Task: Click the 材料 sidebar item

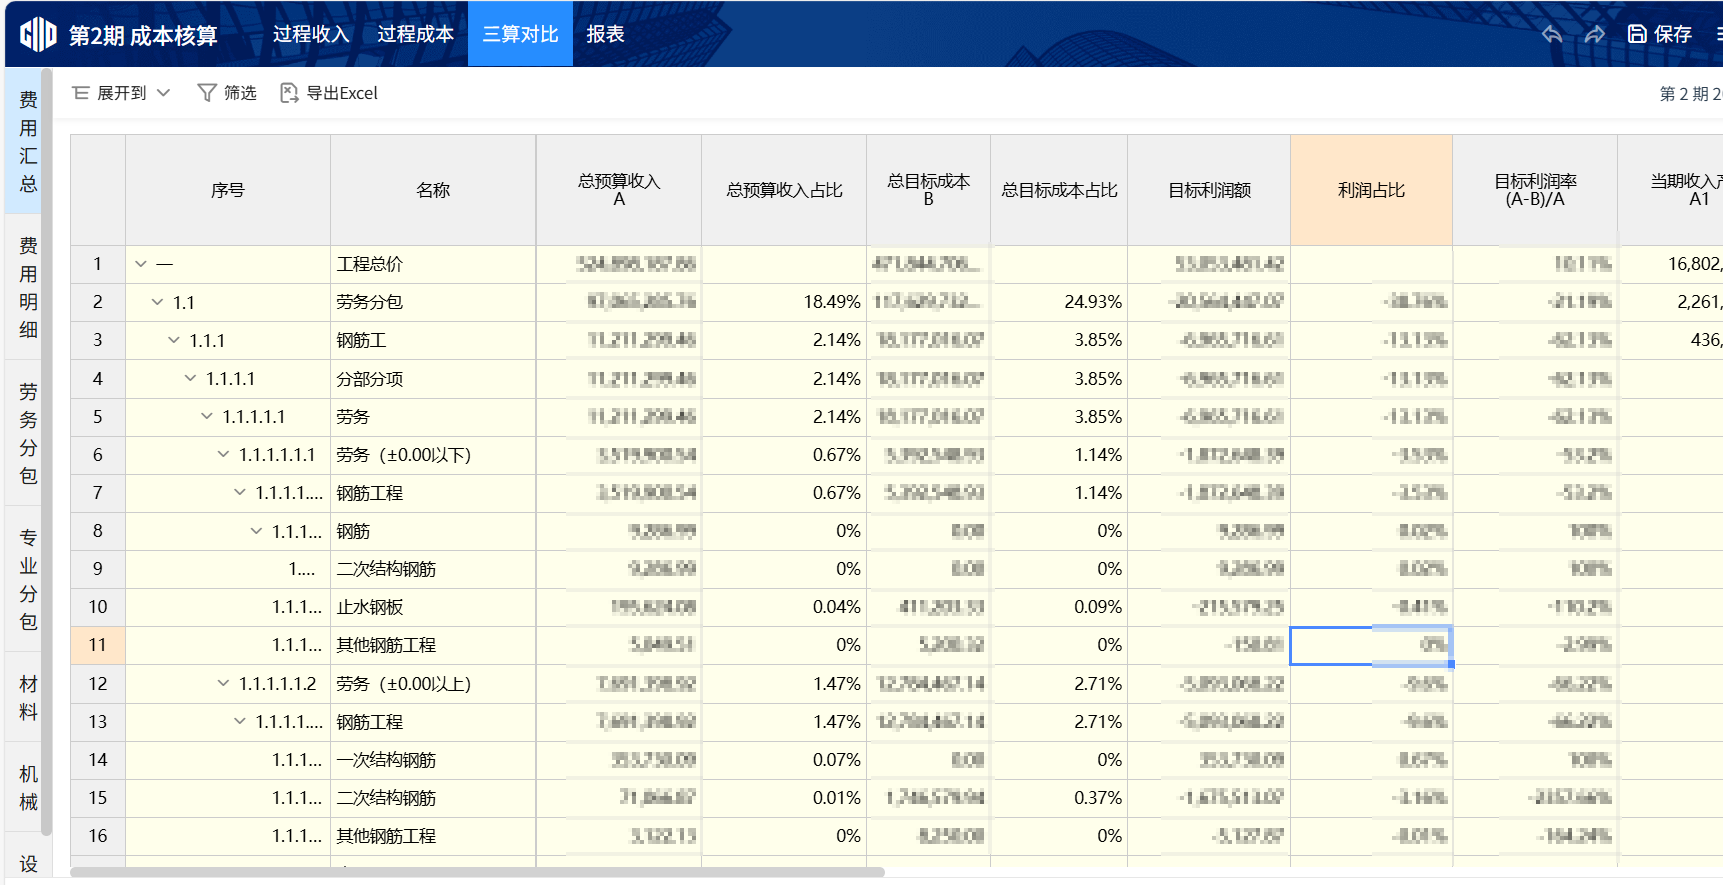Action: tap(28, 698)
